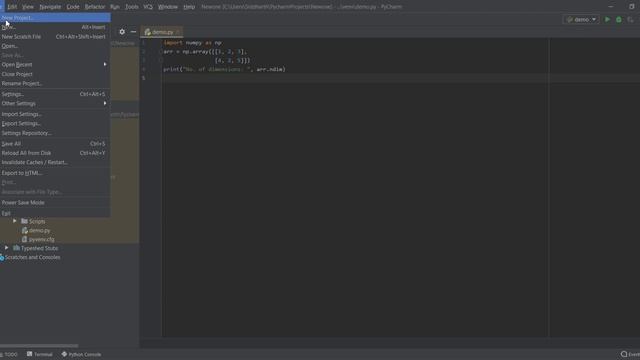Open the Navigate menu
The width and height of the screenshot is (640, 360).
(50, 7)
